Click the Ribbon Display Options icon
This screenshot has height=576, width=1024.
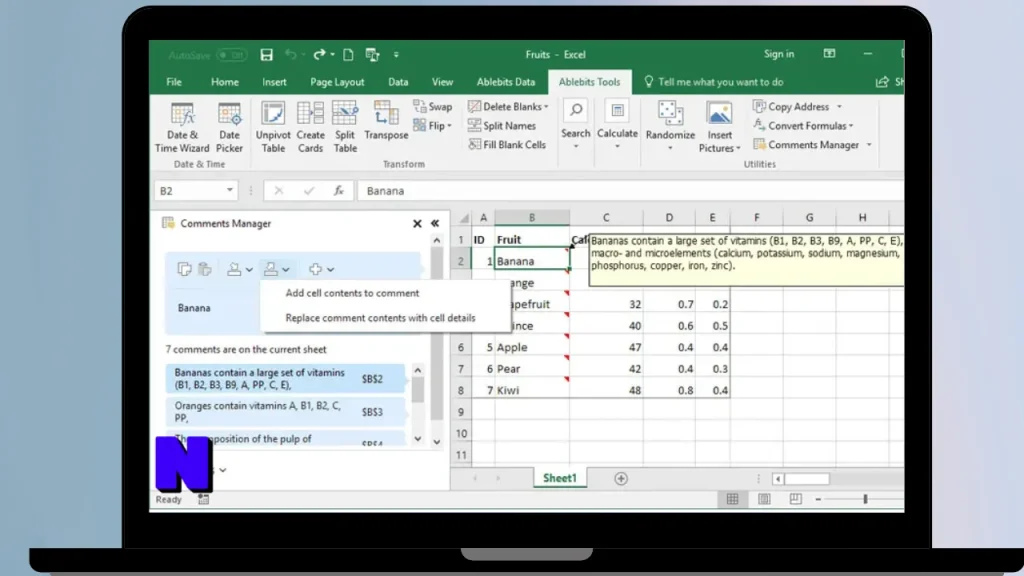[829, 54]
